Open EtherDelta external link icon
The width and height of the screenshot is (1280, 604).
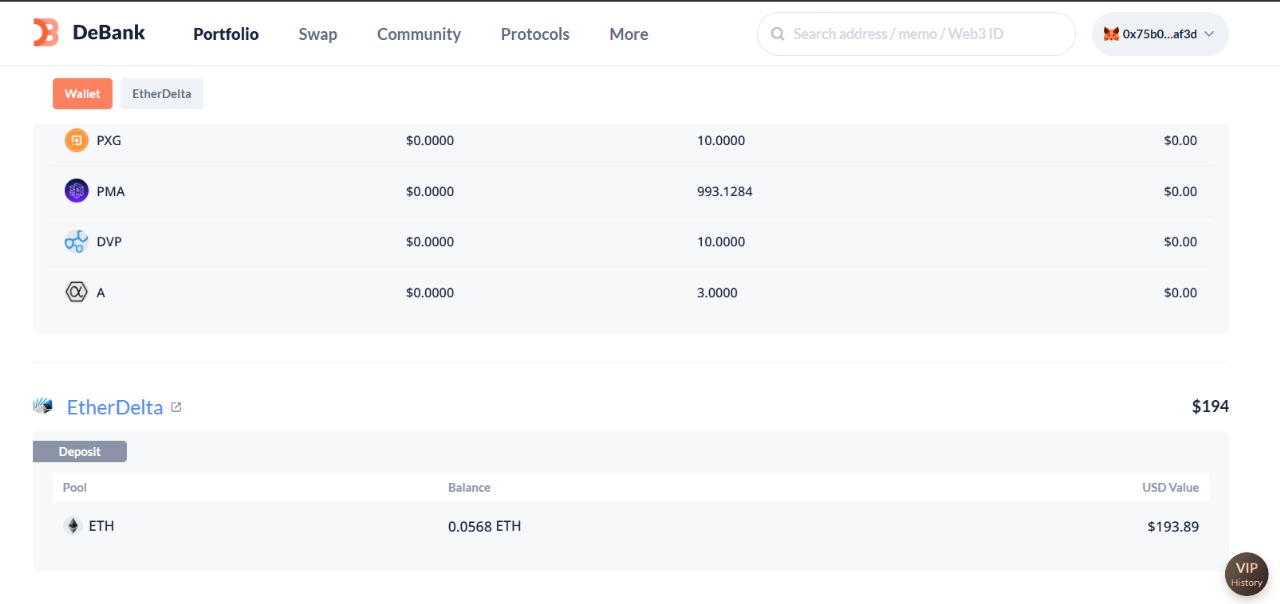(x=176, y=407)
